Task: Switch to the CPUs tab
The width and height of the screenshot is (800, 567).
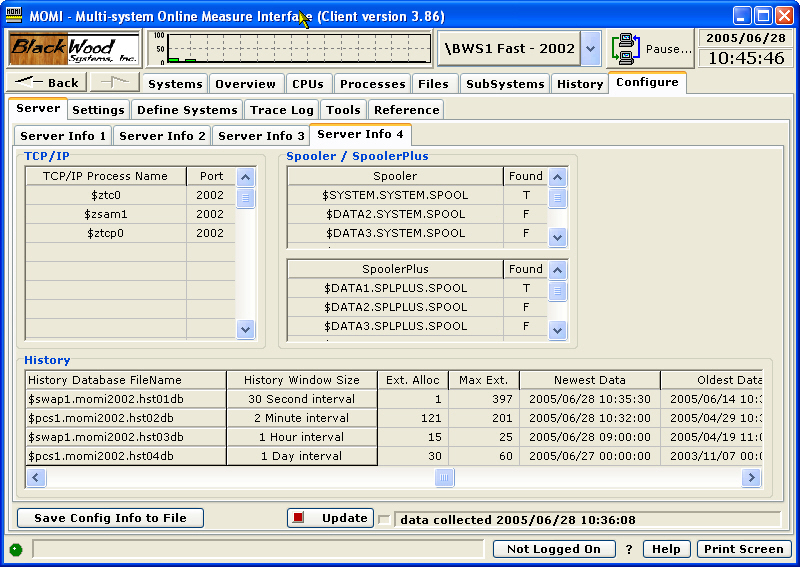Action: point(308,84)
